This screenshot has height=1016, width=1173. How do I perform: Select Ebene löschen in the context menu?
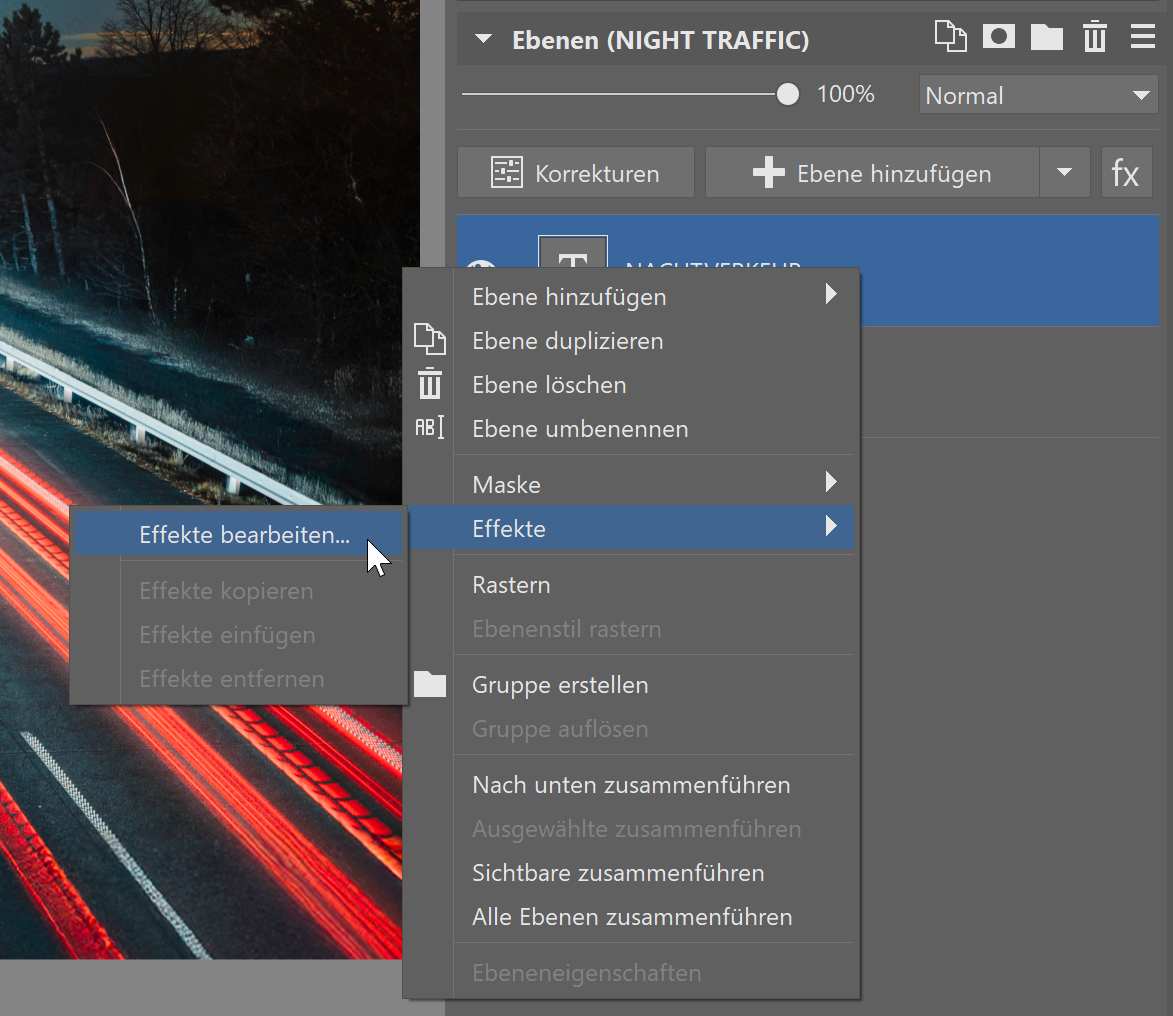click(549, 385)
